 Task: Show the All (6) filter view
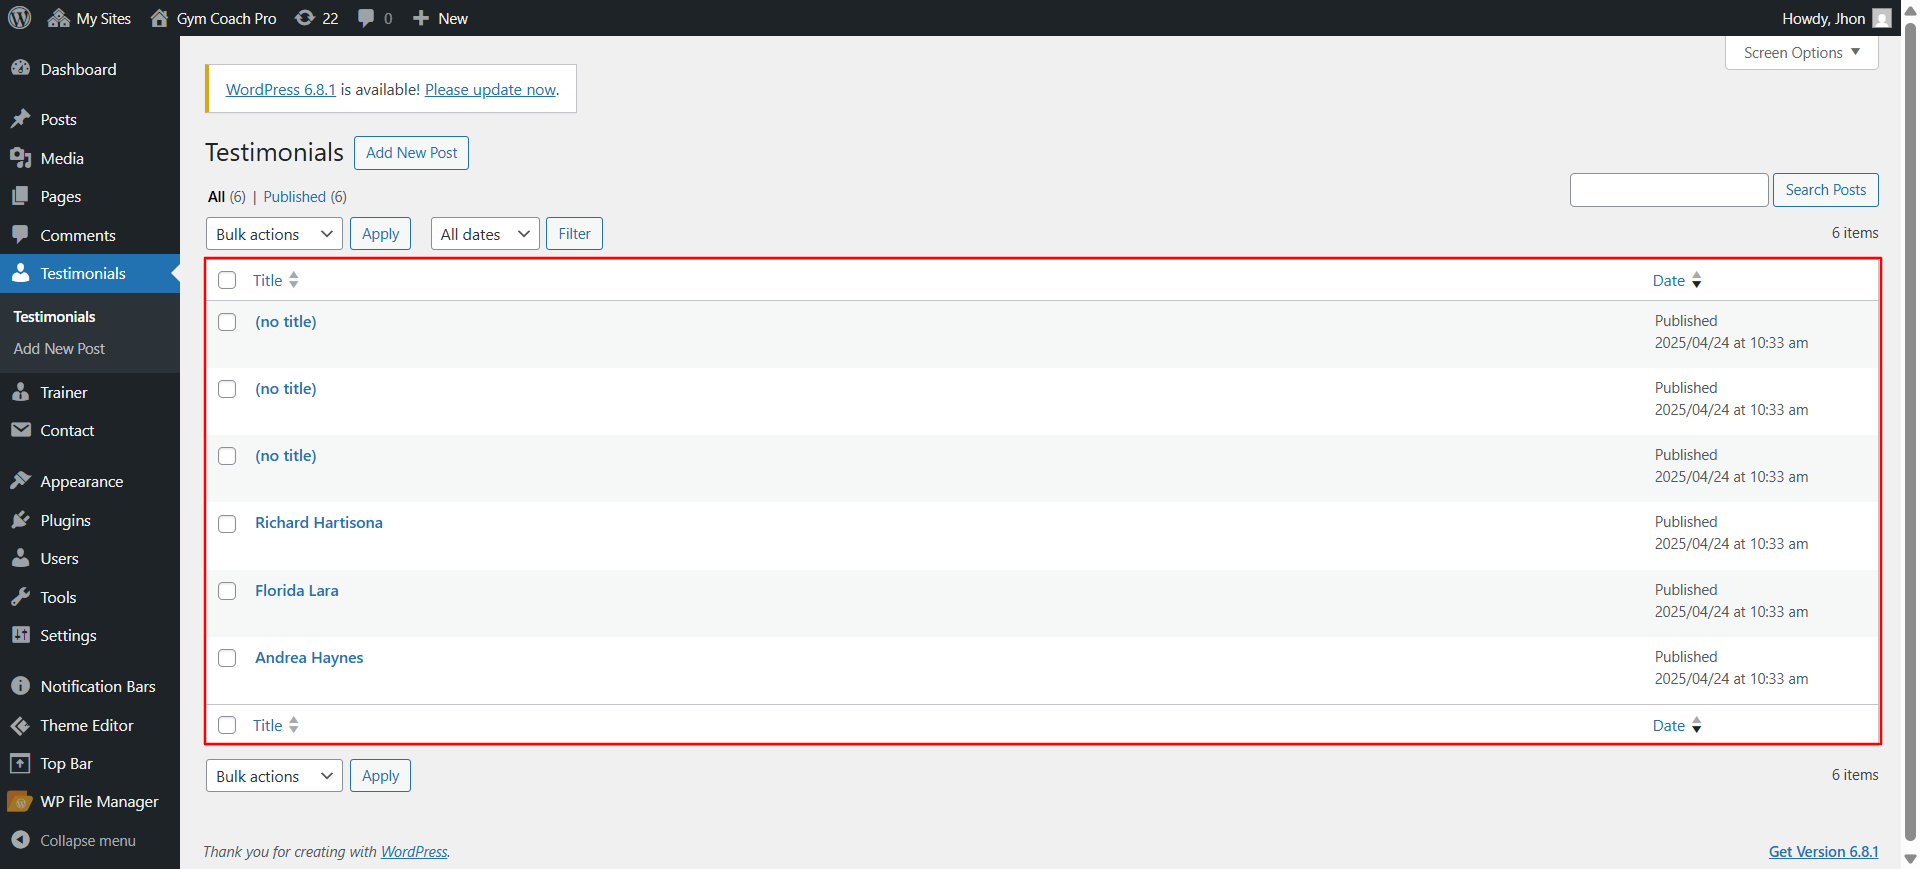pyautogui.click(x=226, y=197)
